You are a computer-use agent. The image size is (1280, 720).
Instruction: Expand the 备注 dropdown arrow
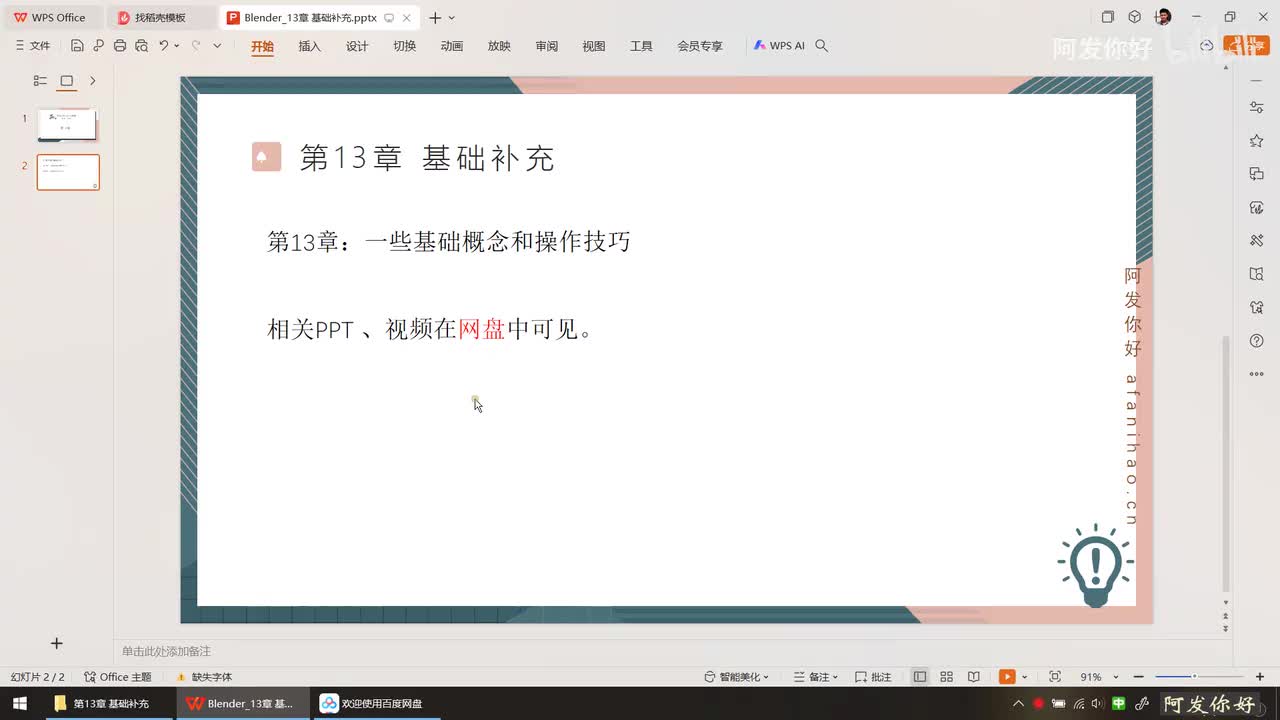835,677
